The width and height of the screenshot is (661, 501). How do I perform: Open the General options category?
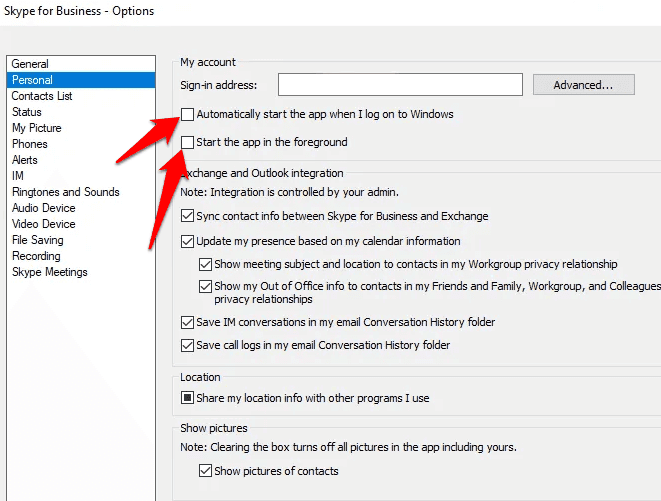pyautogui.click(x=30, y=64)
